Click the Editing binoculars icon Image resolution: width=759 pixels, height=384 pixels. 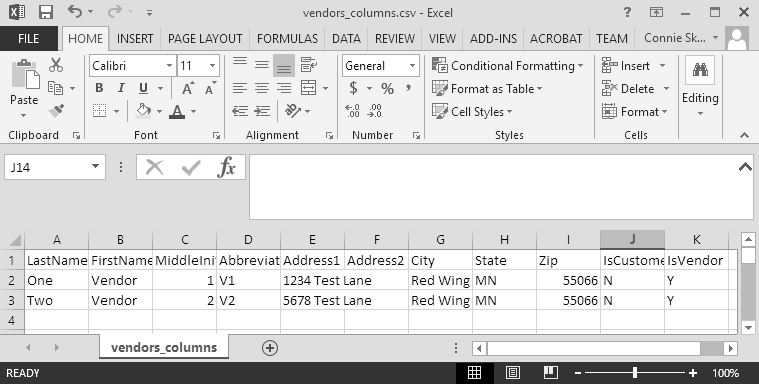[x=700, y=70]
